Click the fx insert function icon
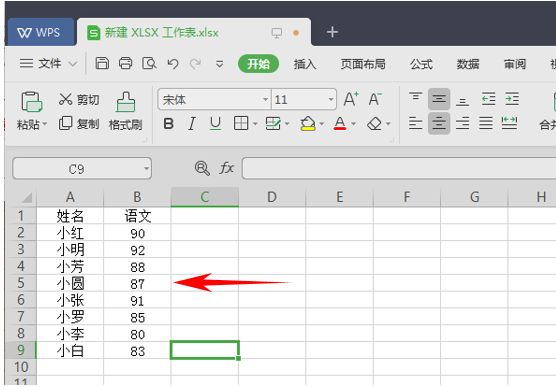This screenshot has width=556, height=387. 227,168
